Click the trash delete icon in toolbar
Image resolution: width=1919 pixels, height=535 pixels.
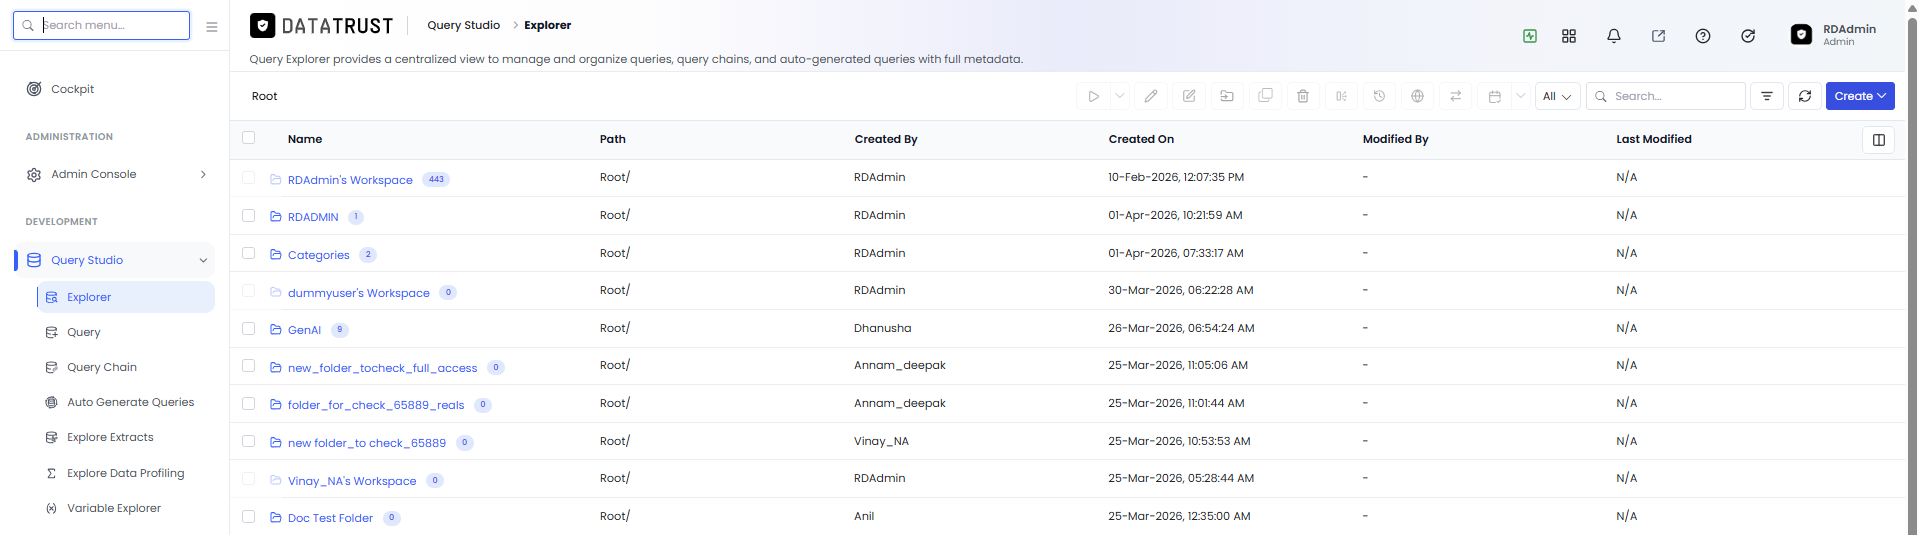pyautogui.click(x=1303, y=96)
